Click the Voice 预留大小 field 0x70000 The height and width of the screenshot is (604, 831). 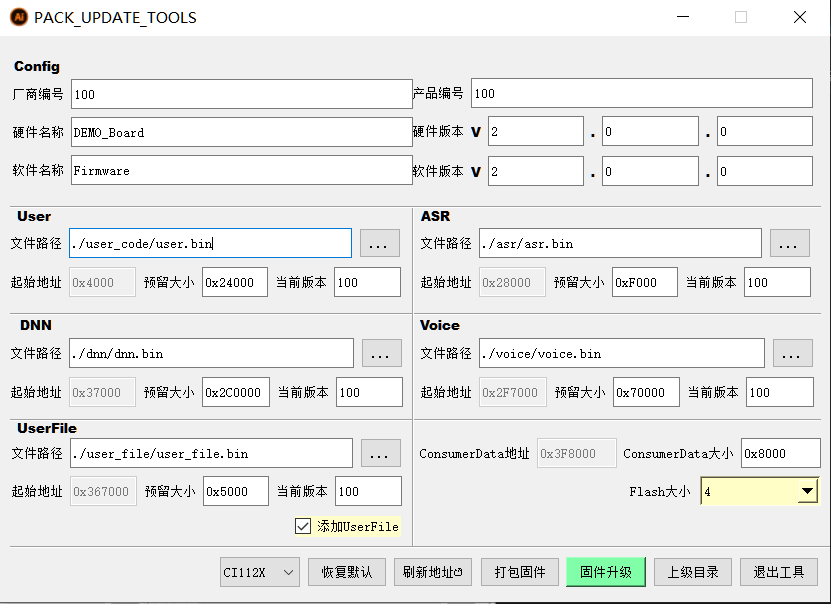[x=646, y=392]
